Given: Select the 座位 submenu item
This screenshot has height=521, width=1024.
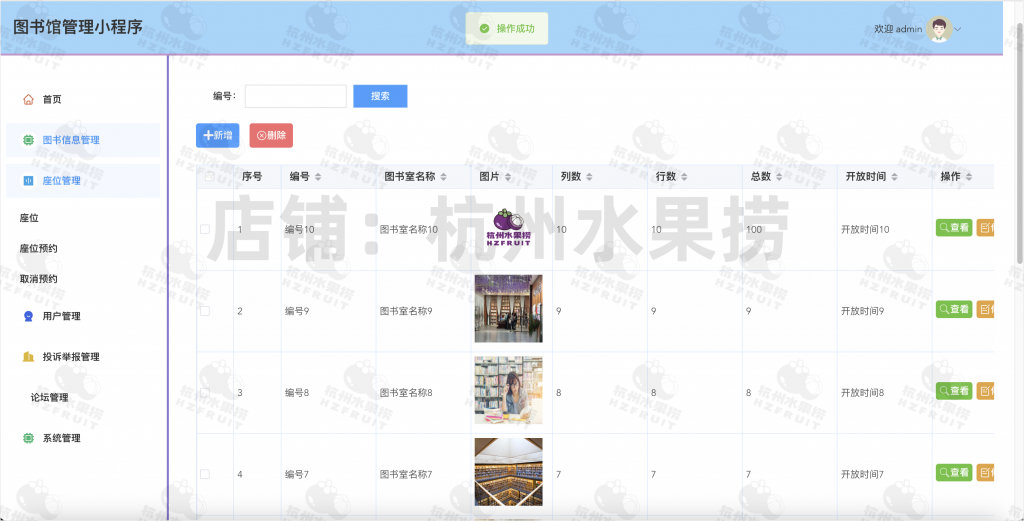Looking at the screenshot, I should click(29, 218).
